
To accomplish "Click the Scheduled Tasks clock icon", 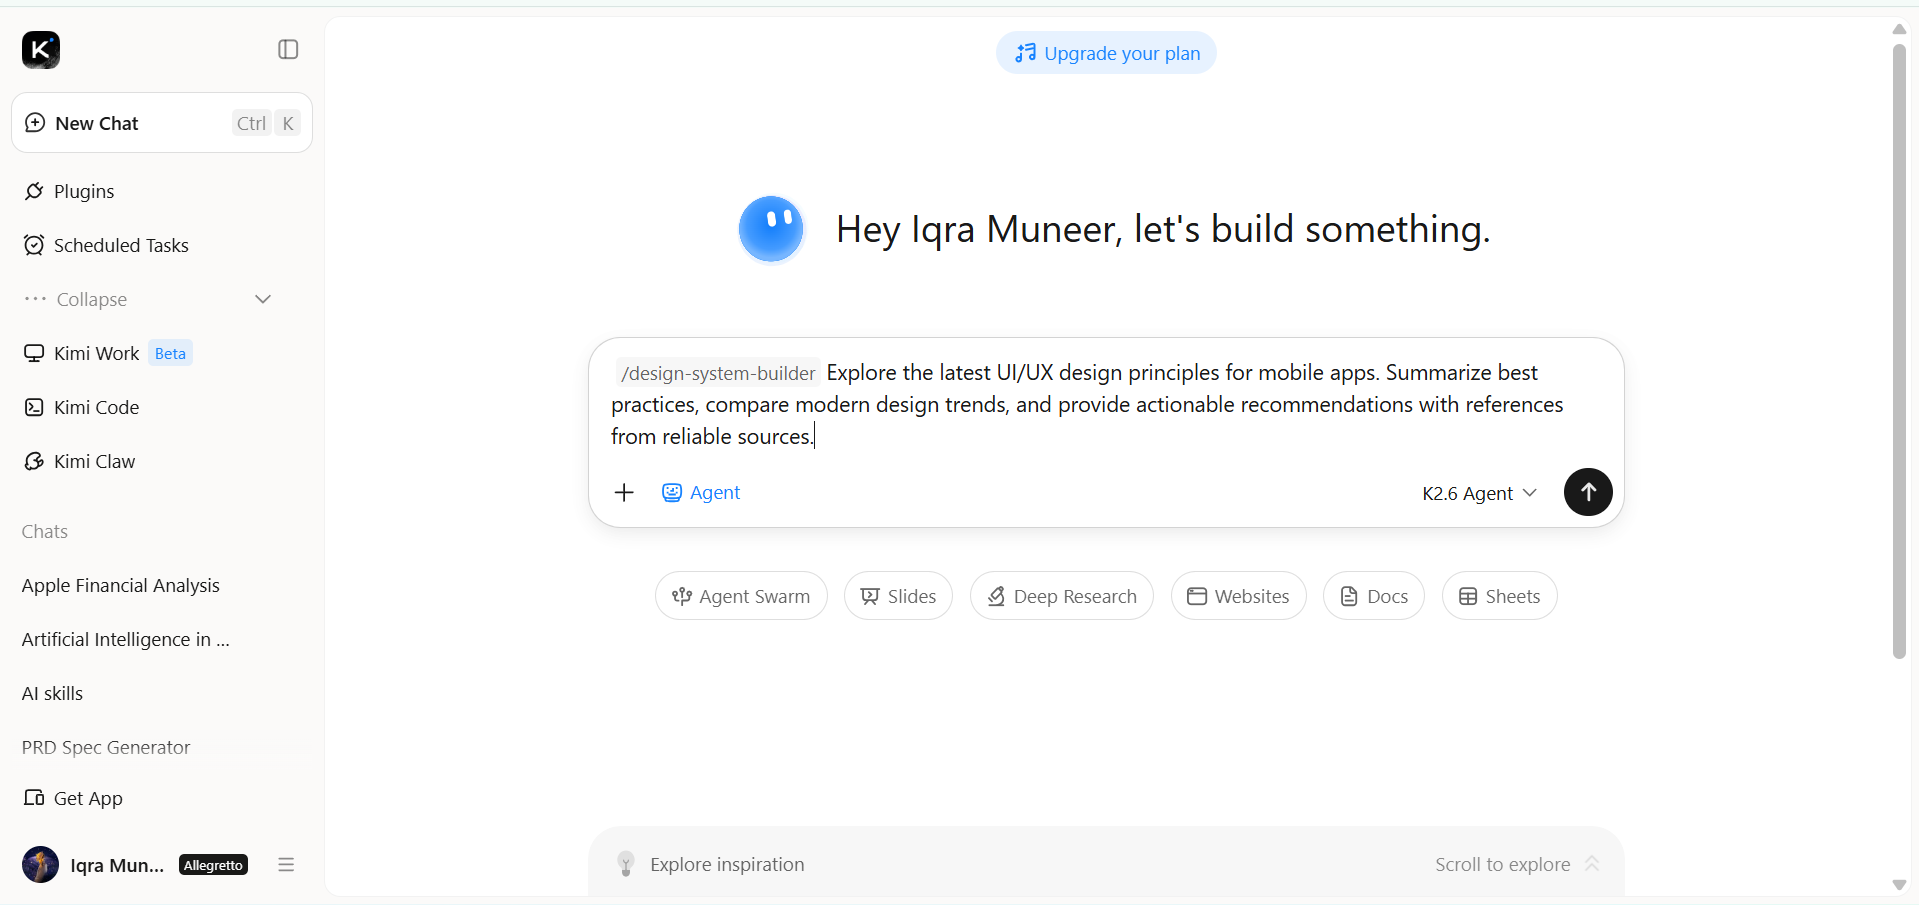I will click(34, 245).
